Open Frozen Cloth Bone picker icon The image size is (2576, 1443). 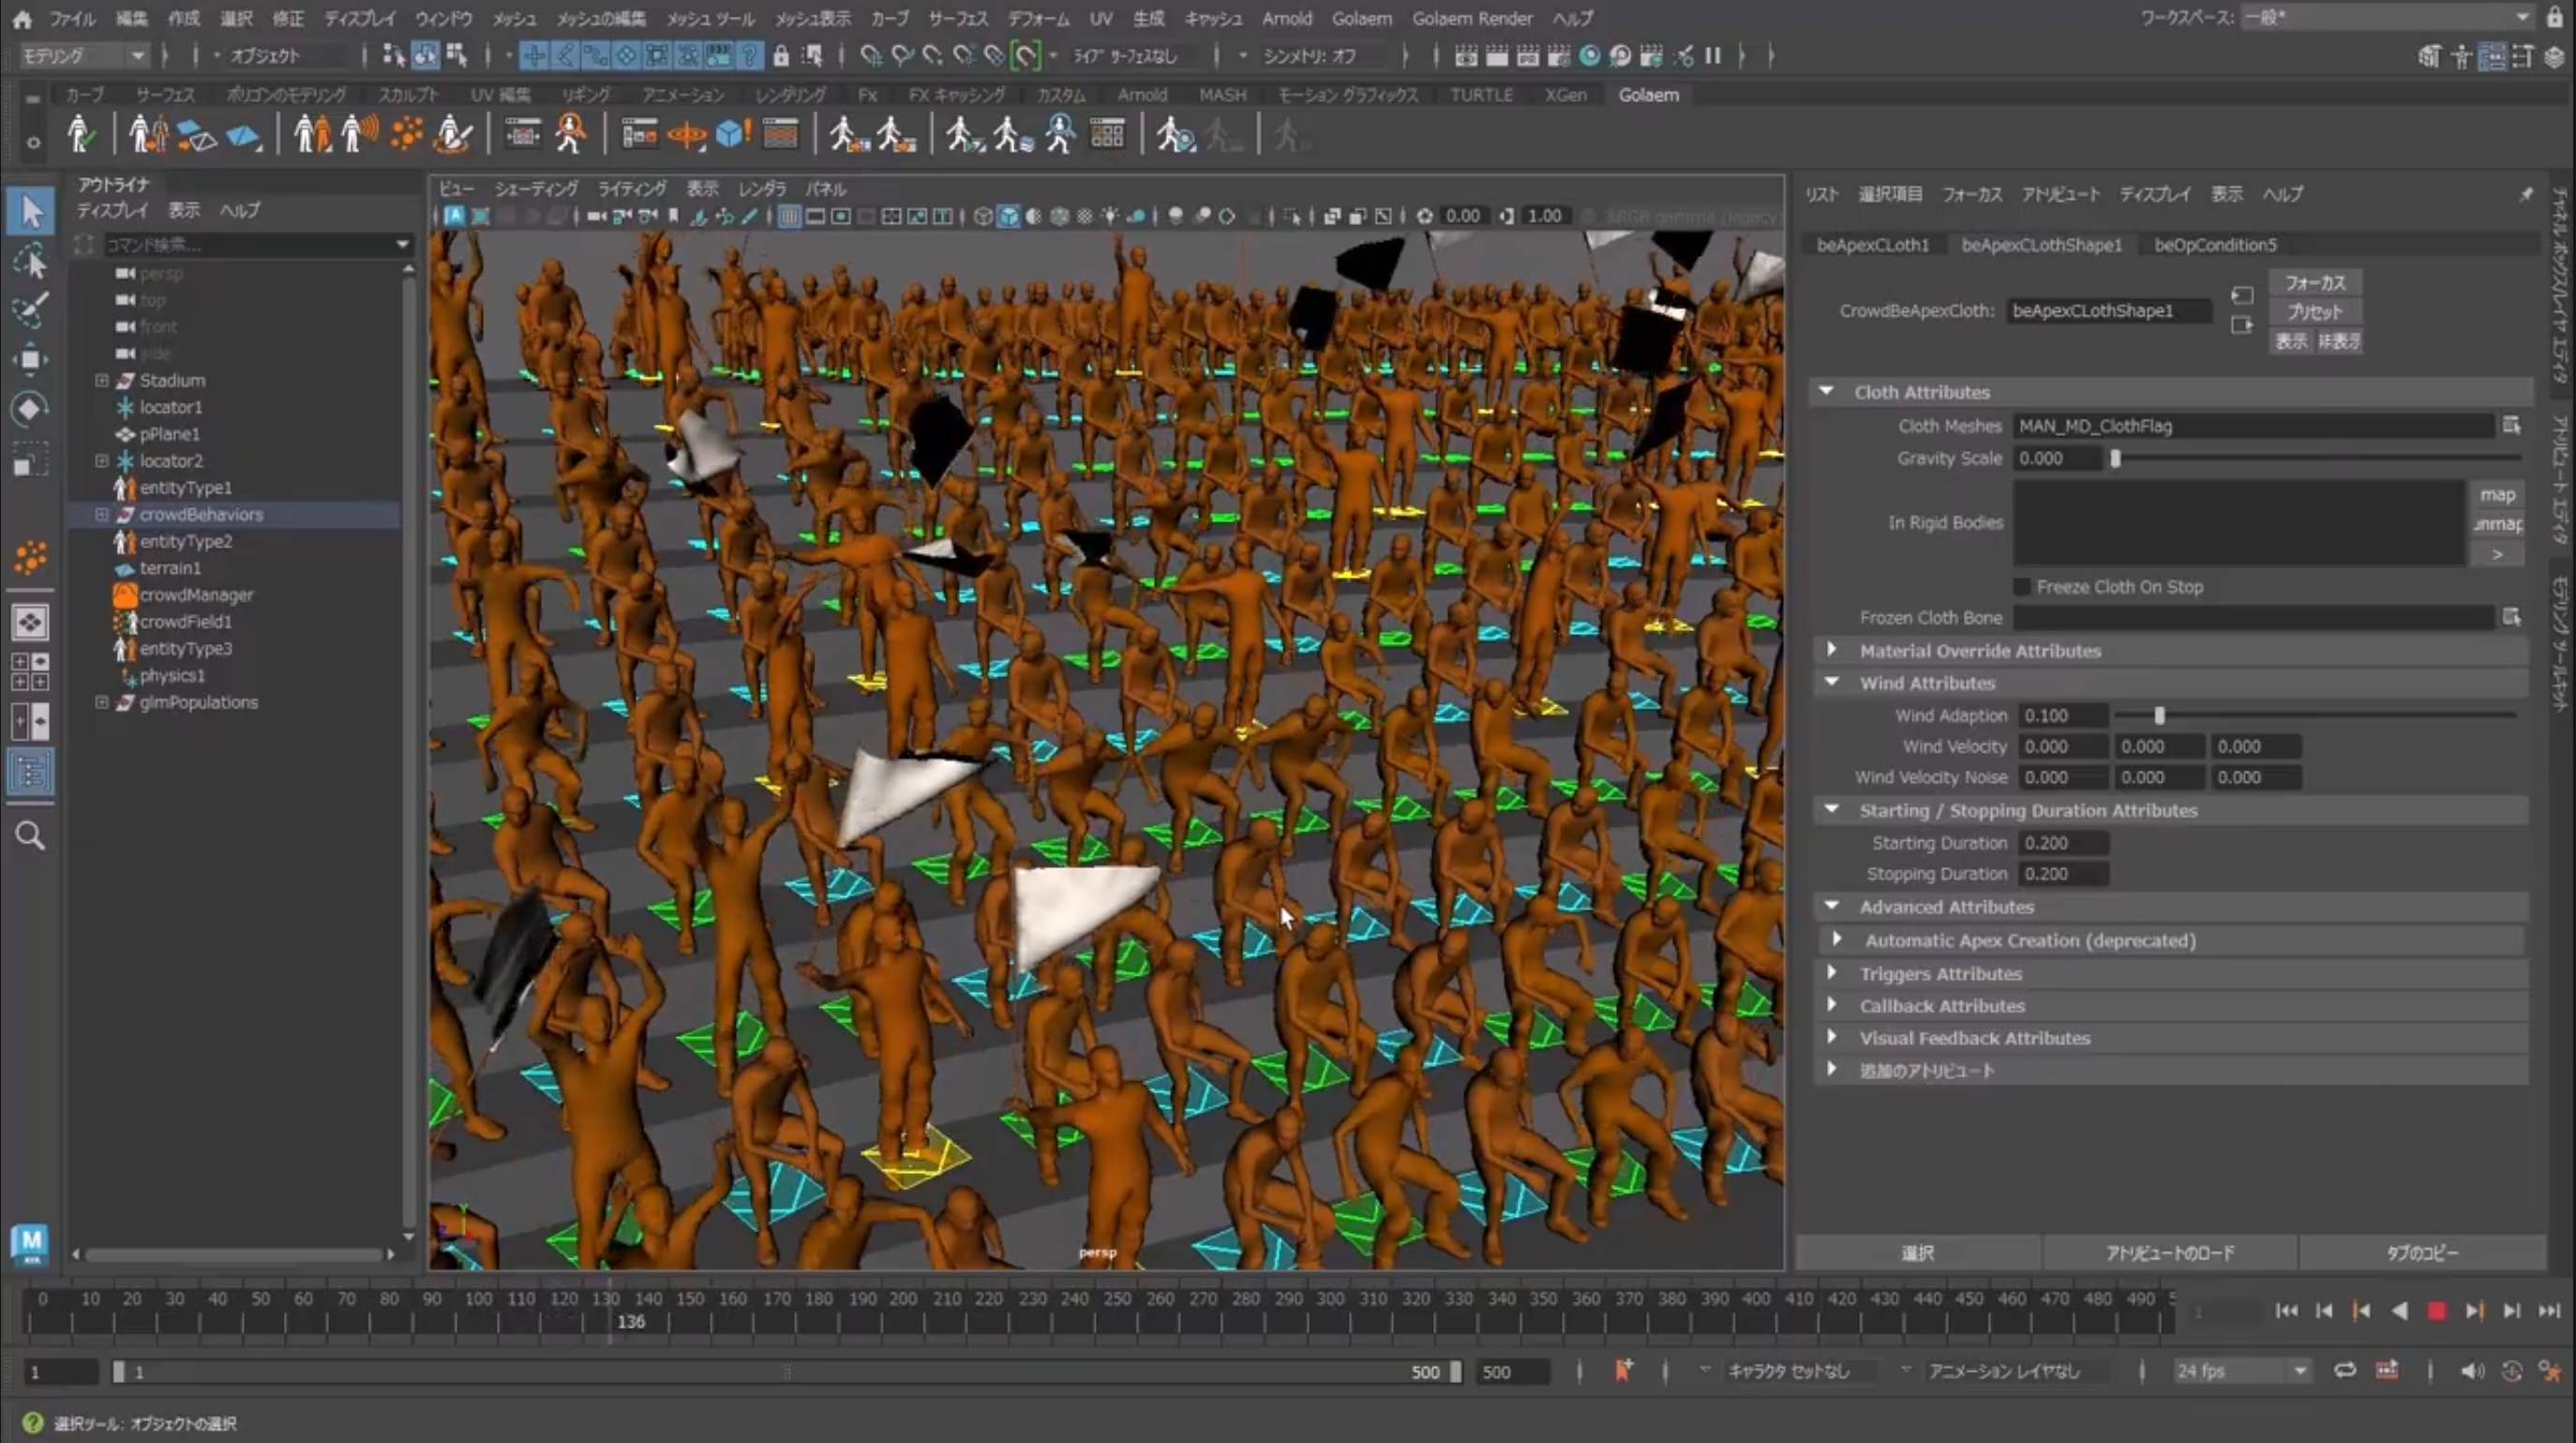click(2512, 617)
